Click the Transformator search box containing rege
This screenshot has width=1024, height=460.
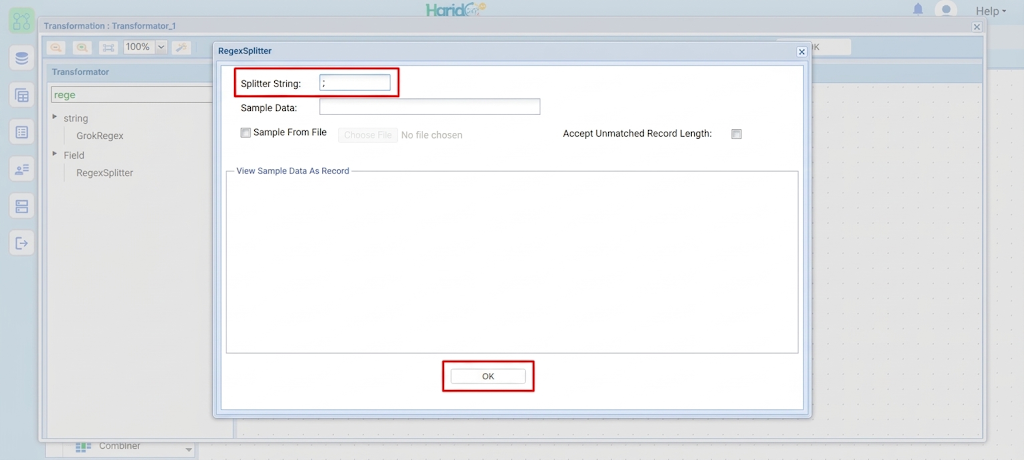[134, 95]
